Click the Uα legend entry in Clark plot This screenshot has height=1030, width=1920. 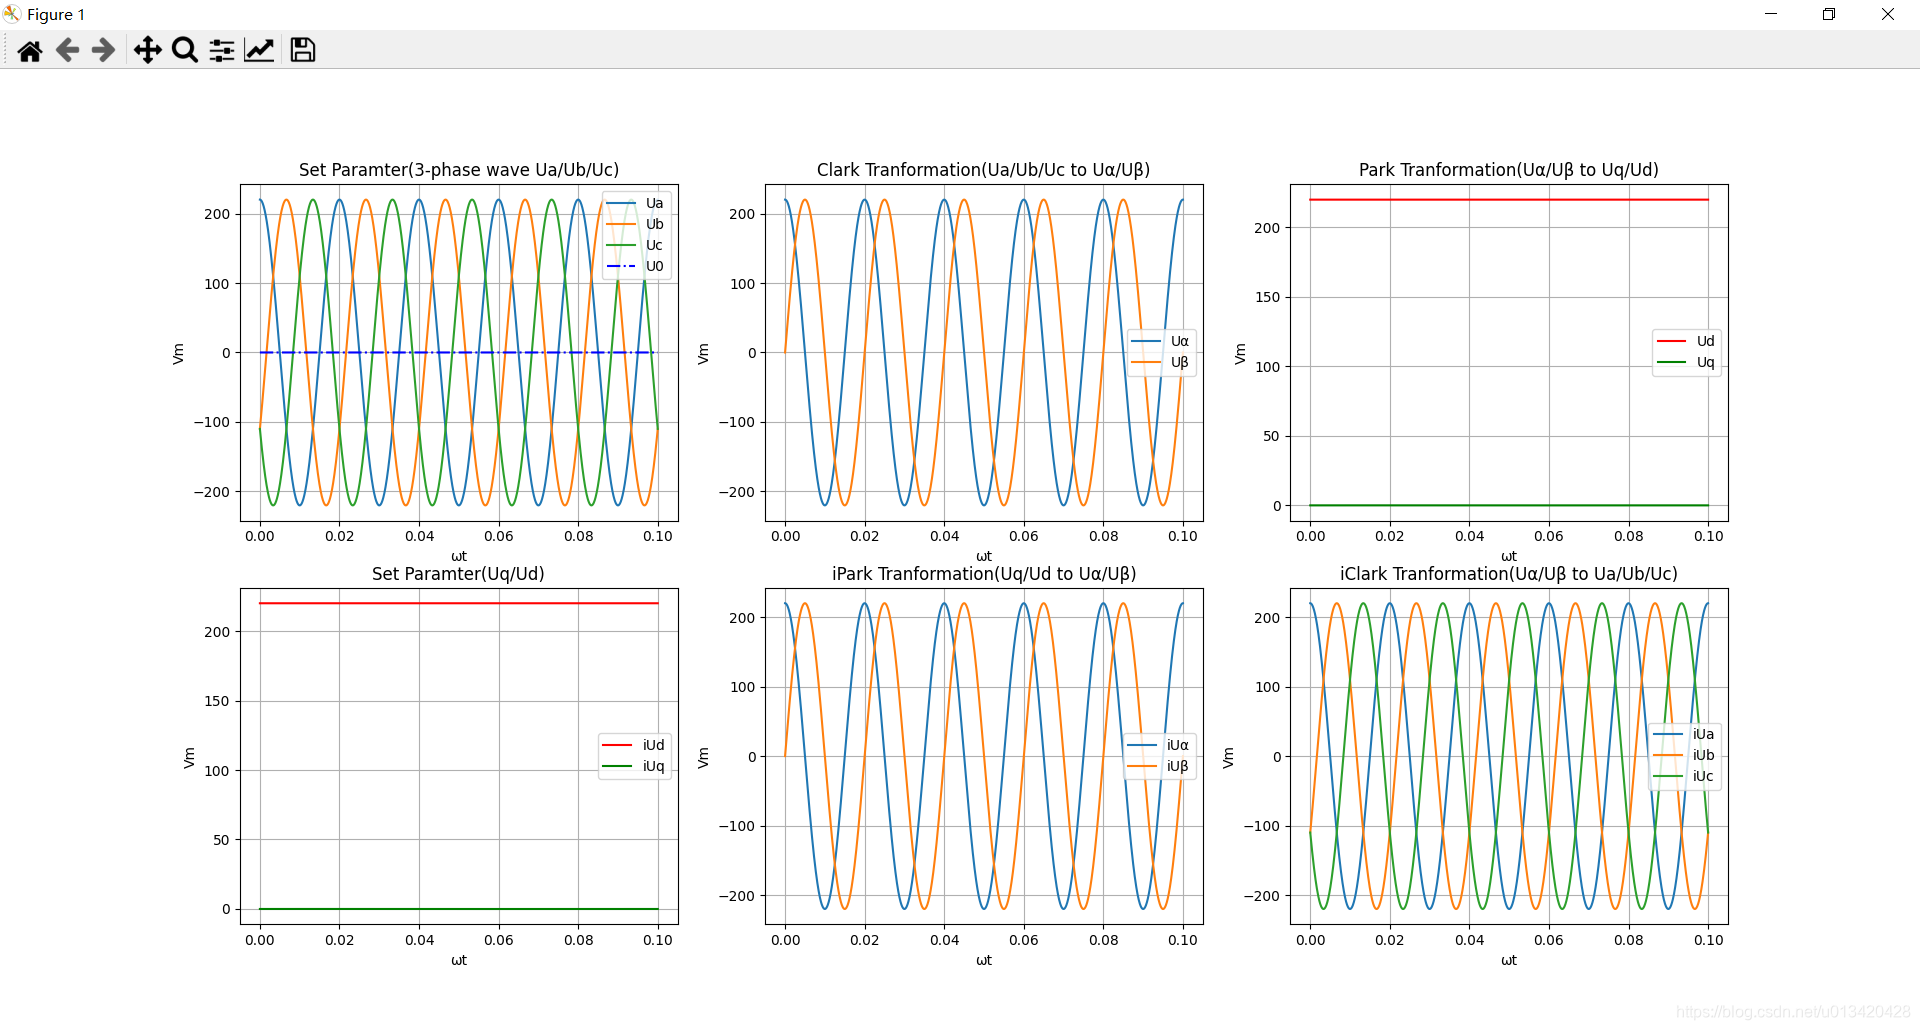pyautogui.click(x=1160, y=341)
